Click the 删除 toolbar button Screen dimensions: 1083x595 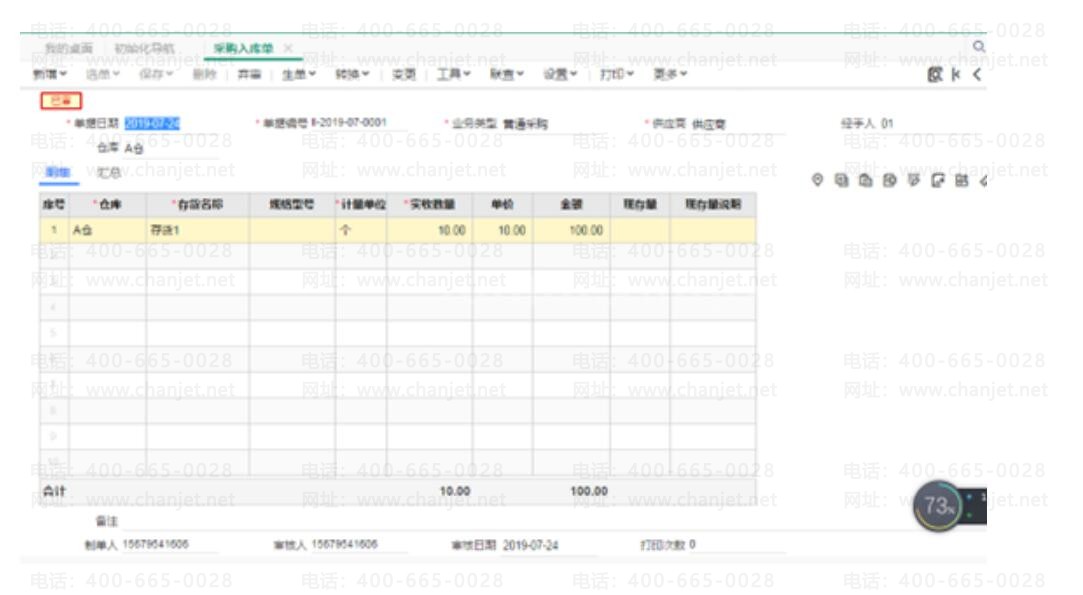tap(204, 74)
